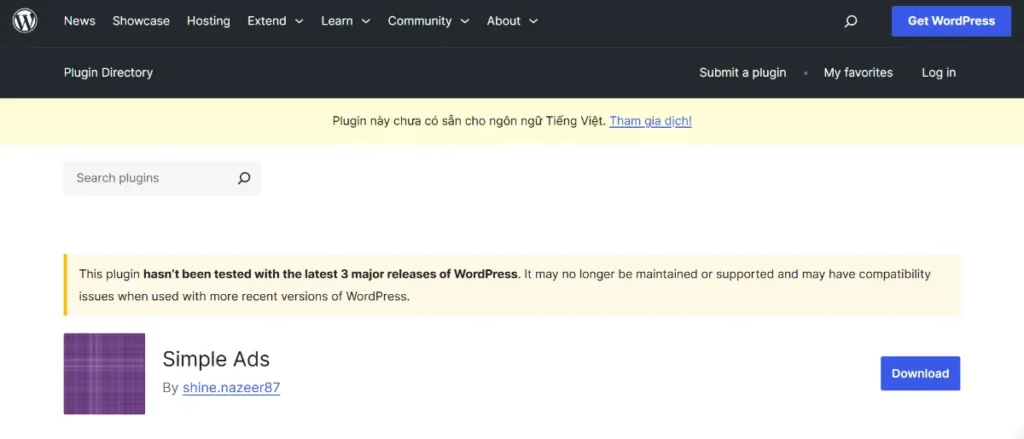Screen dimensions: 1024x439
Task: Select Showcase in the top navigation
Action: click(141, 21)
